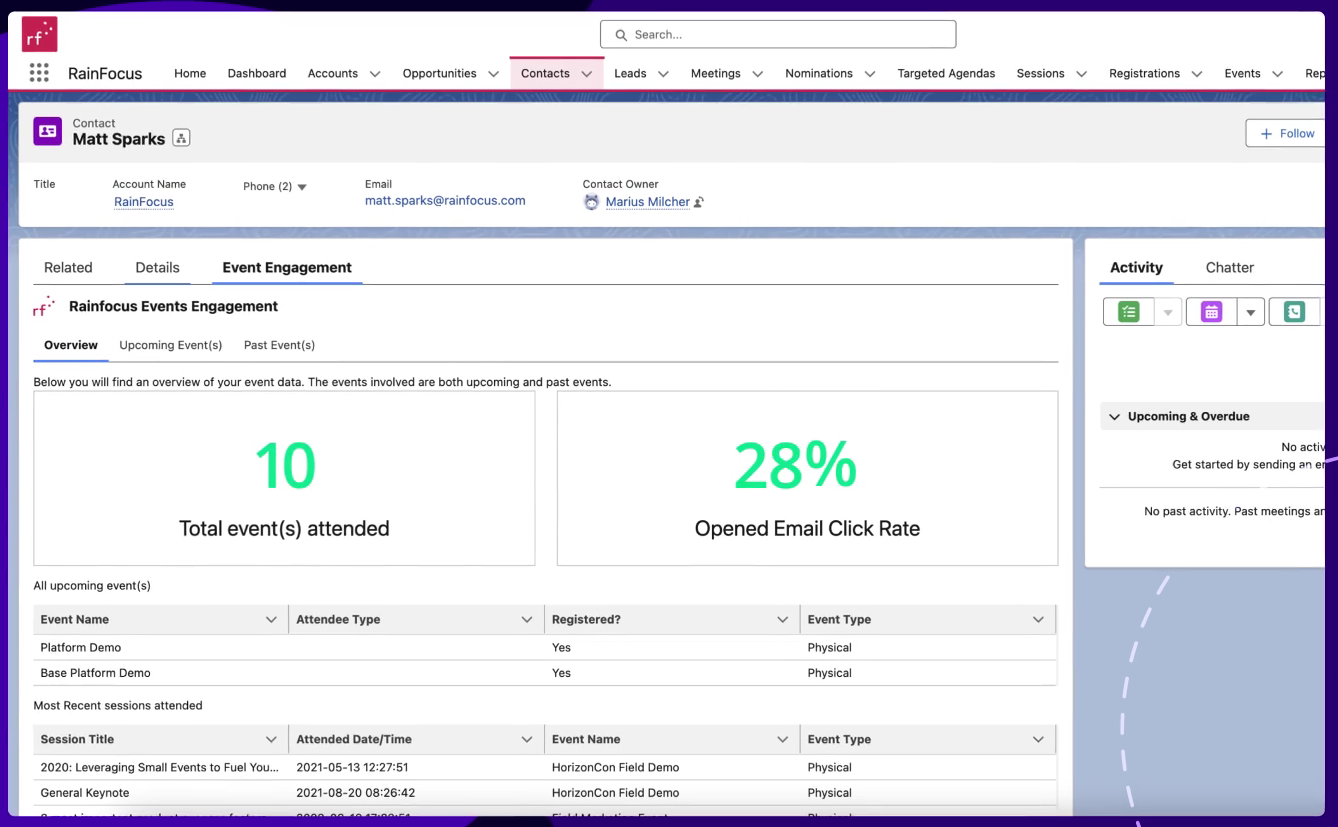Select the Overview sub-tab
Screen dimensions: 1338x827
(x=71, y=345)
